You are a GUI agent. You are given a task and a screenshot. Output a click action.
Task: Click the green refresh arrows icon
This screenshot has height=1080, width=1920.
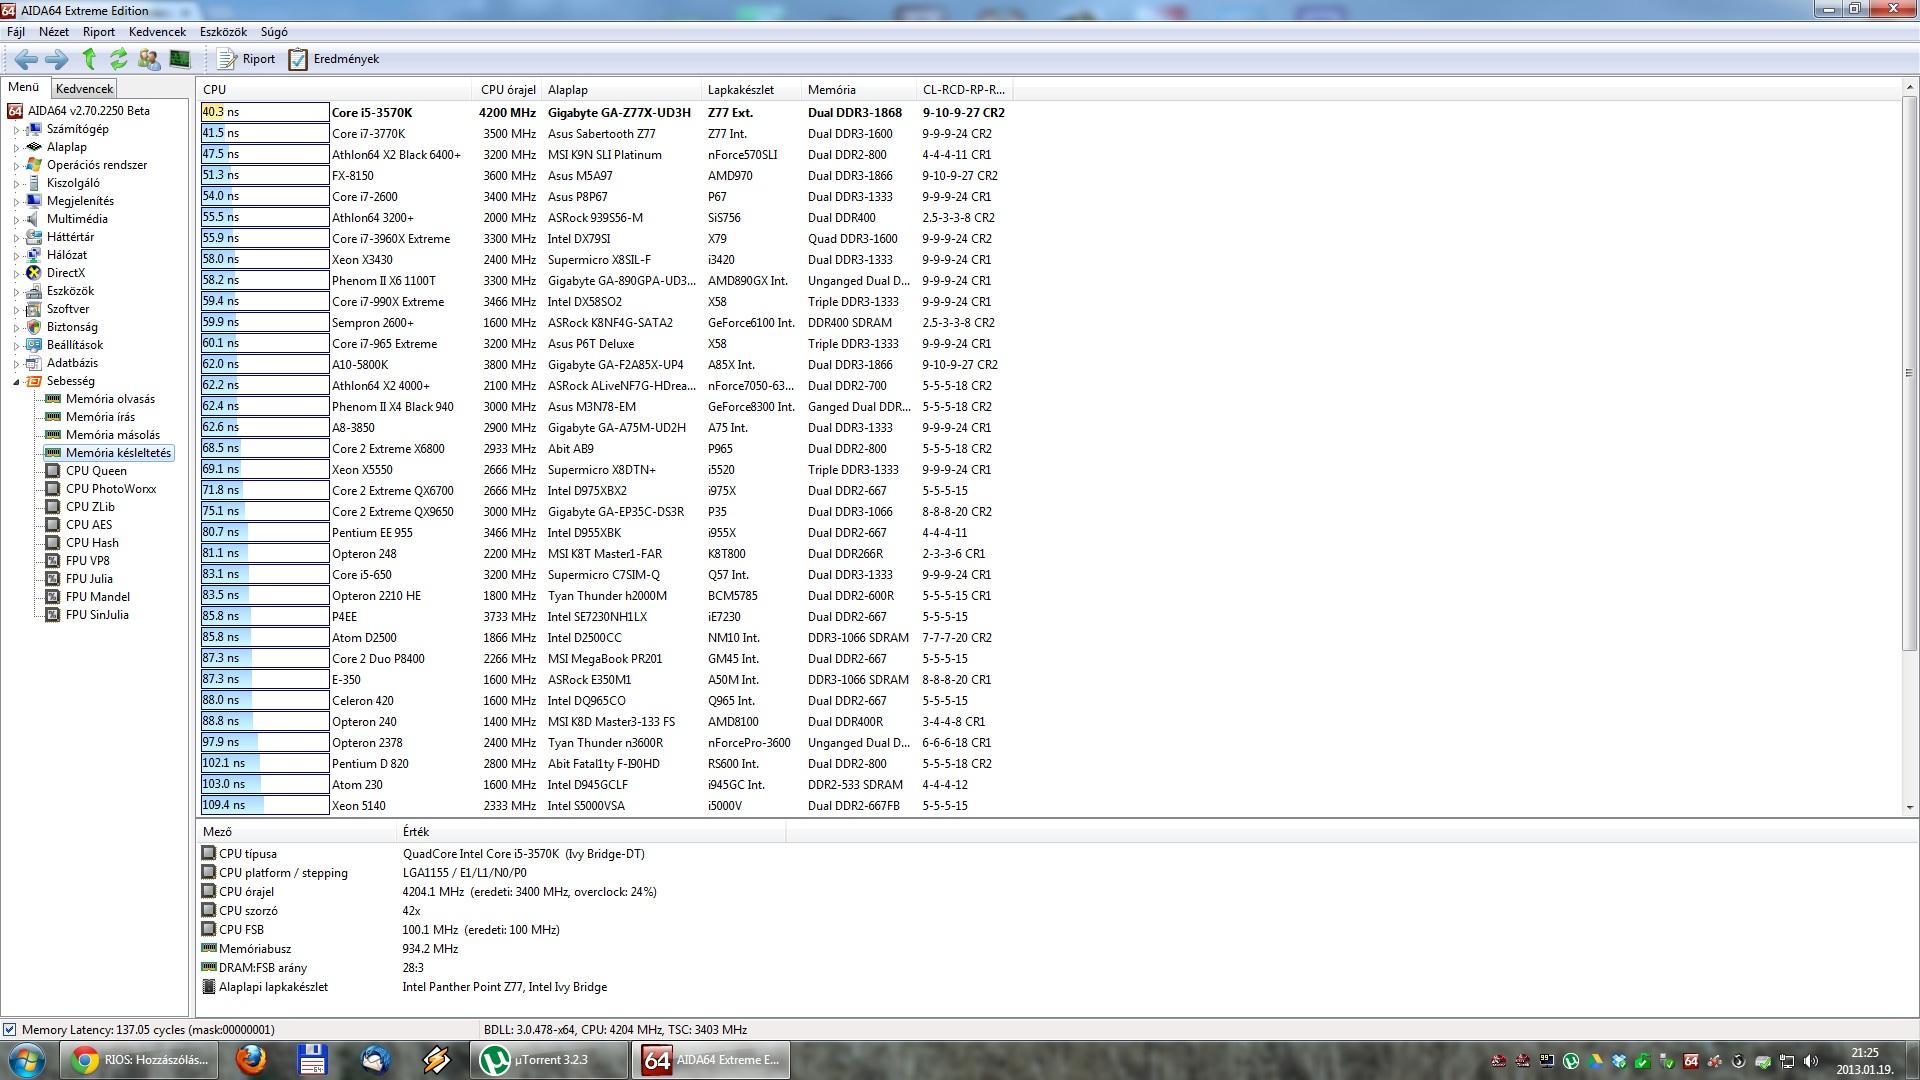pos(119,59)
